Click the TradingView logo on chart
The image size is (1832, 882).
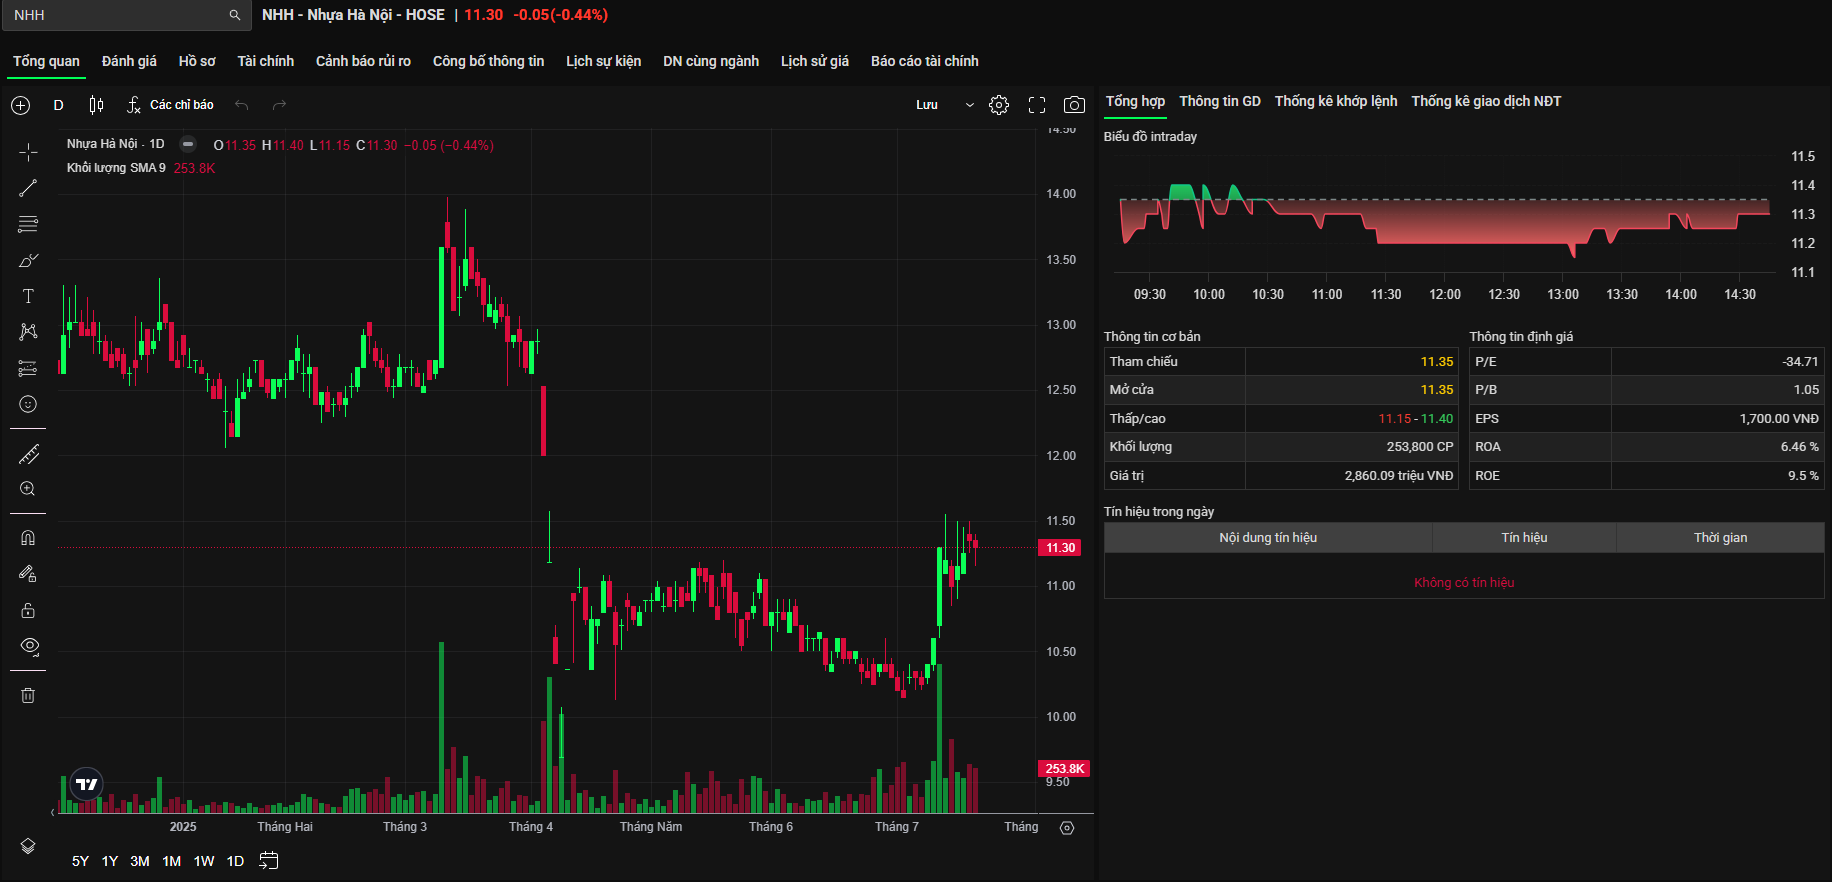[87, 784]
